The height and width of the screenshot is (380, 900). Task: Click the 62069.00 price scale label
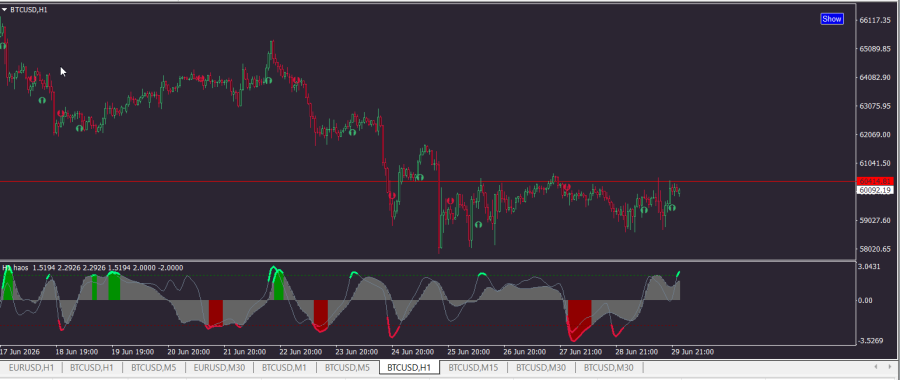pyautogui.click(x=875, y=135)
